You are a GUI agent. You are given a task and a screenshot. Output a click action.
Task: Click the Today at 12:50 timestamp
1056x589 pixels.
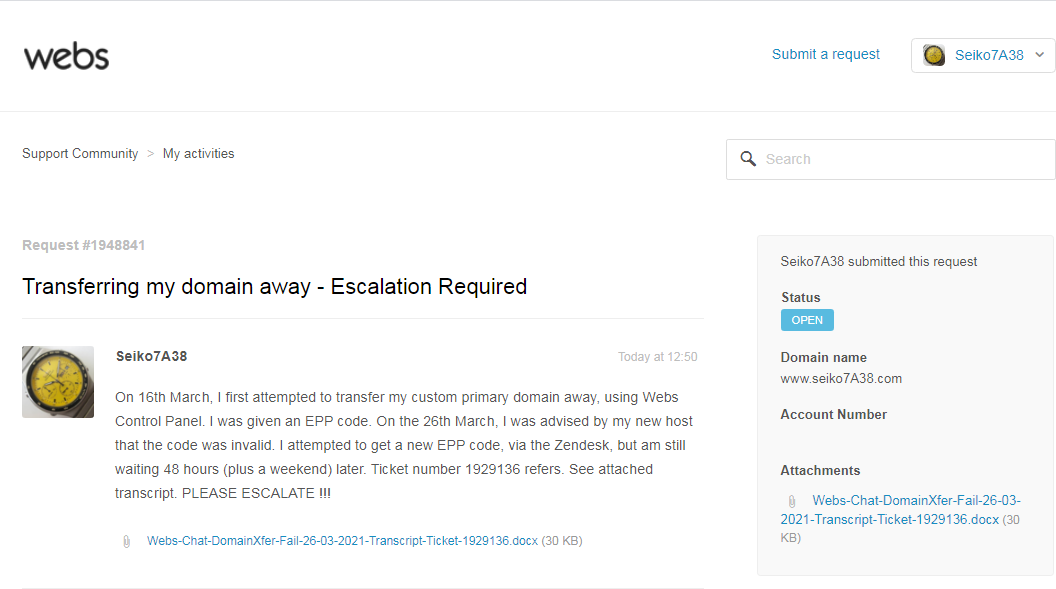point(657,357)
